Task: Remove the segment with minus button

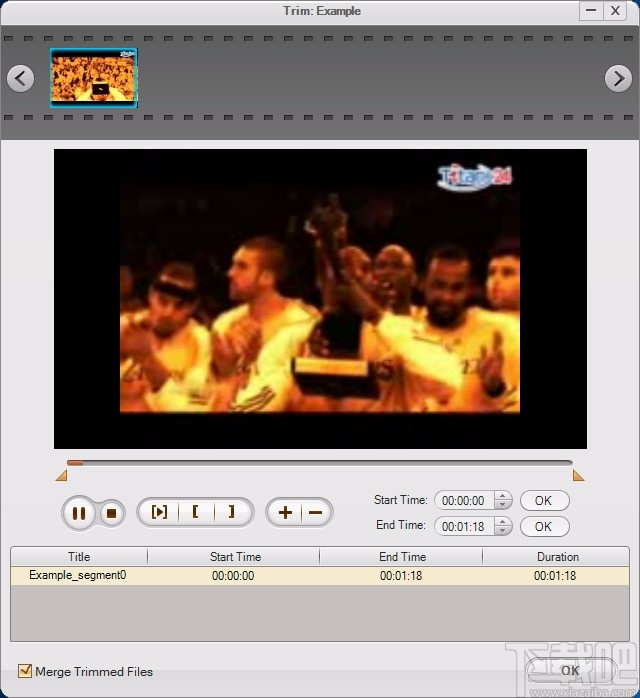Action: 316,512
